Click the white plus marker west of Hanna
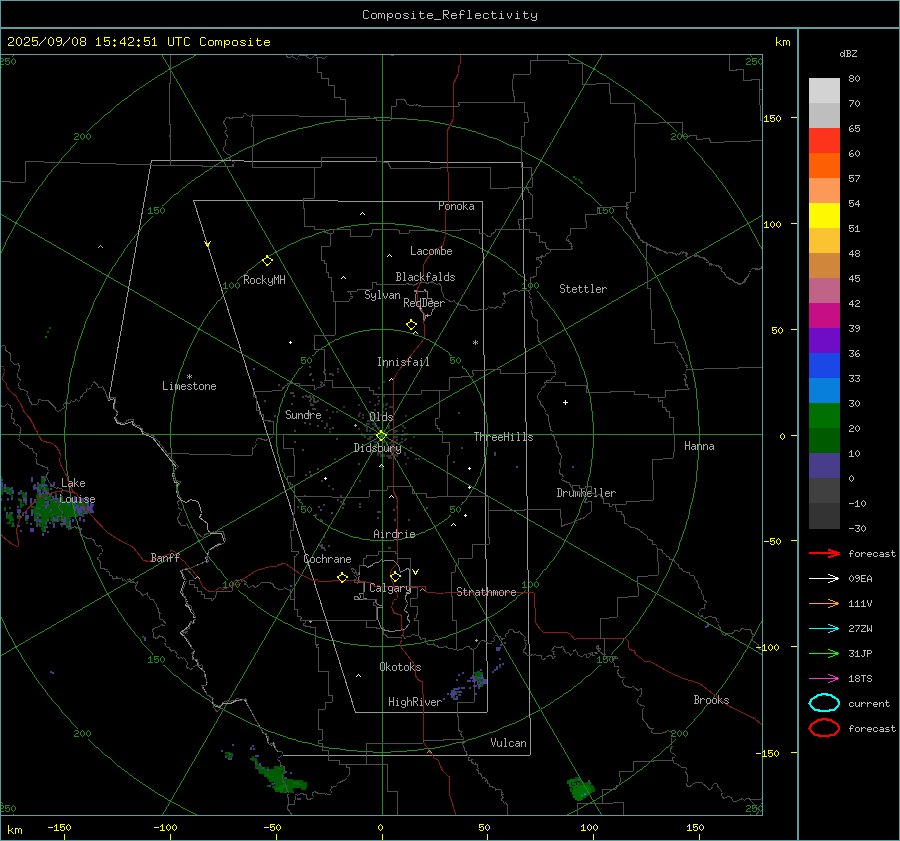The height and width of the screenshot is (841, 900). click(x=565, y=402)
